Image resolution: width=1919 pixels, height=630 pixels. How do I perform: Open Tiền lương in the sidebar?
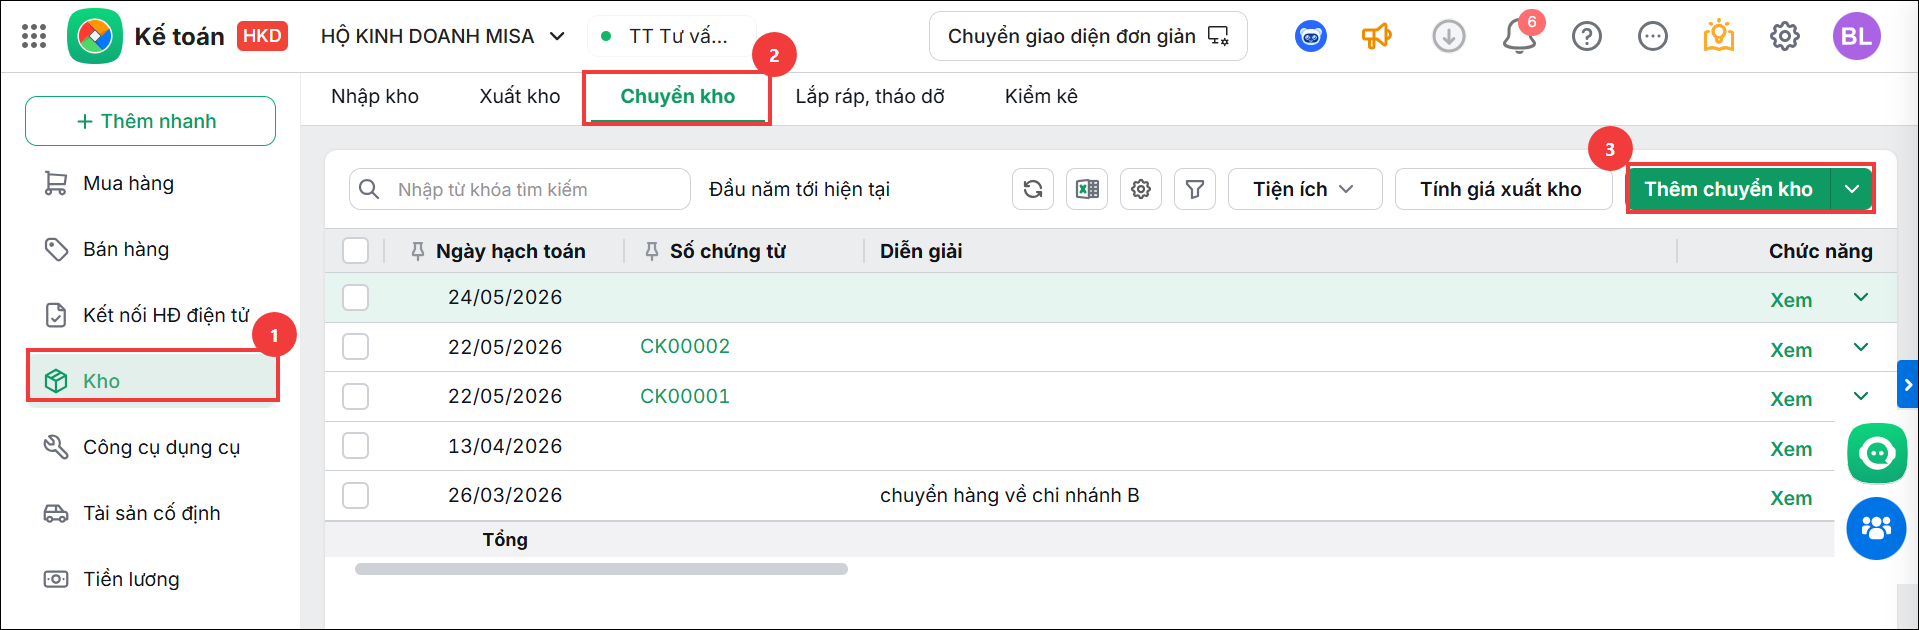[131, 580]
